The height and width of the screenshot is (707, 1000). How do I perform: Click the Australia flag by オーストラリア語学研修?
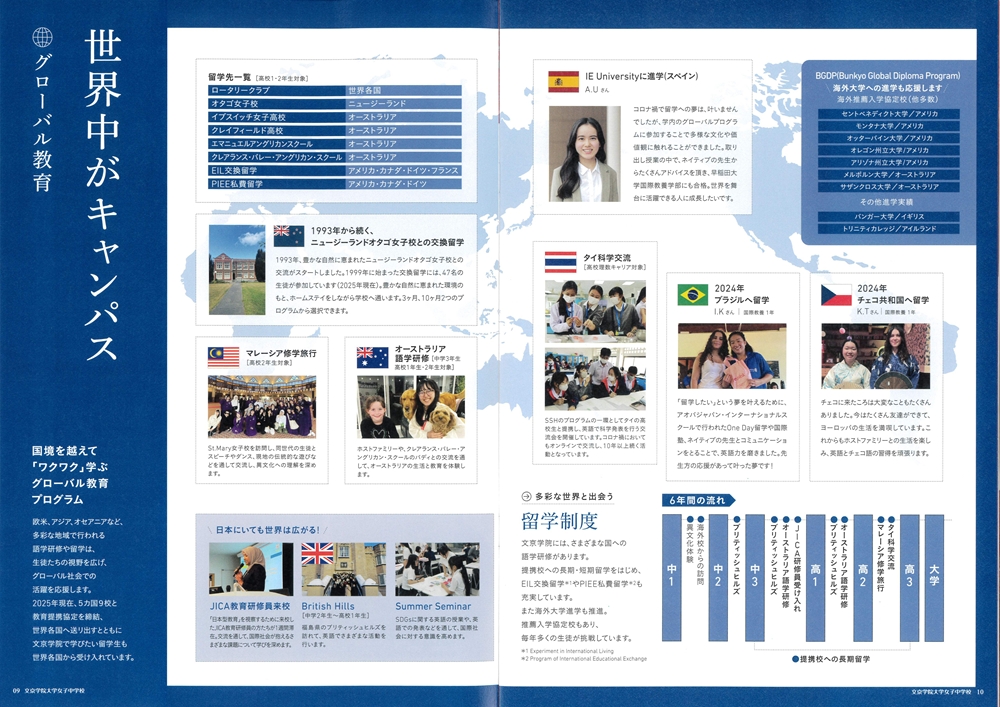(x=372, y=357)
